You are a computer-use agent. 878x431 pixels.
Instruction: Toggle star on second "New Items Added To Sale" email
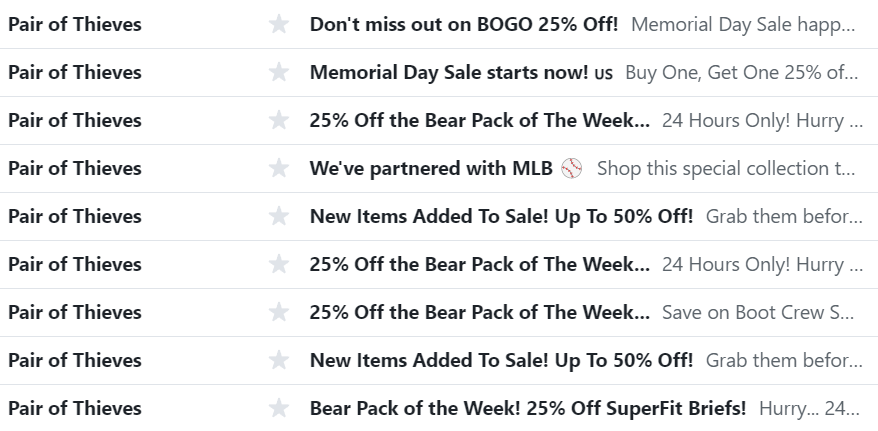[279, 360]
